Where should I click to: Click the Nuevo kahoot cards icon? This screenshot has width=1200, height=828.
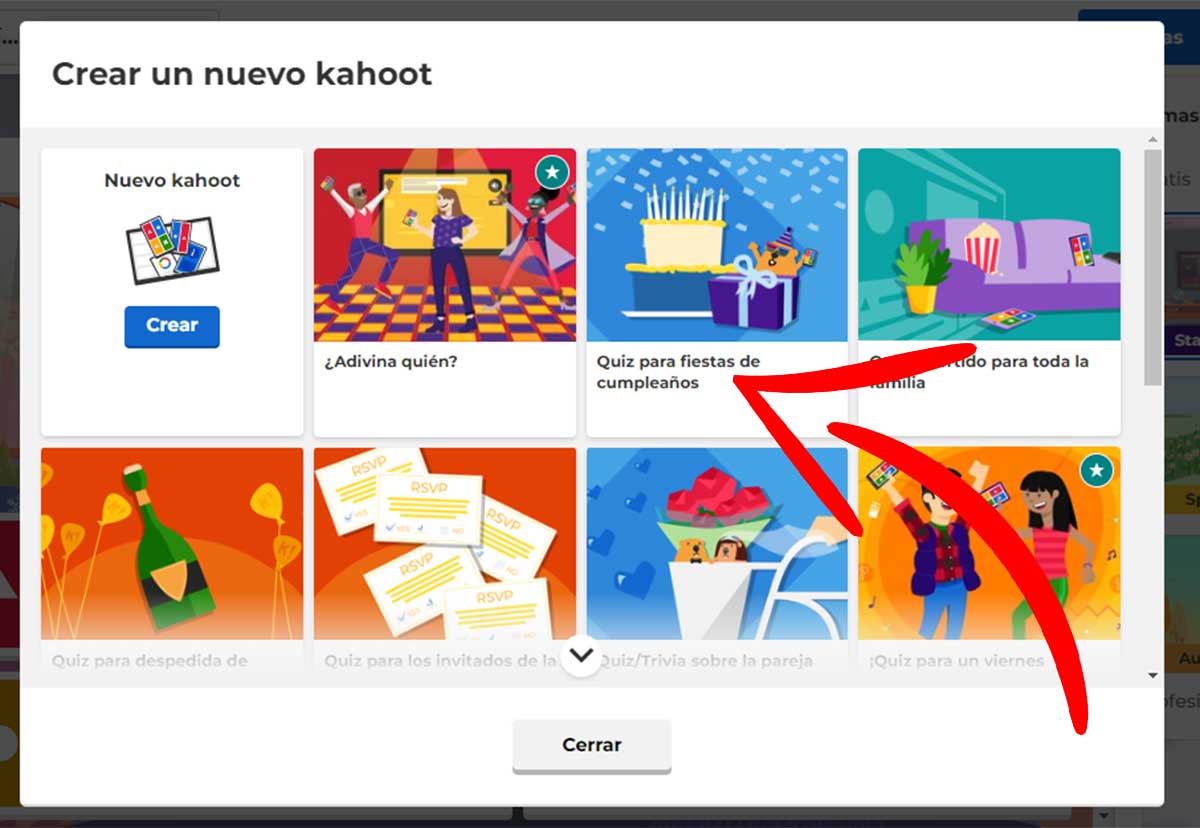(x=172, y=250)
